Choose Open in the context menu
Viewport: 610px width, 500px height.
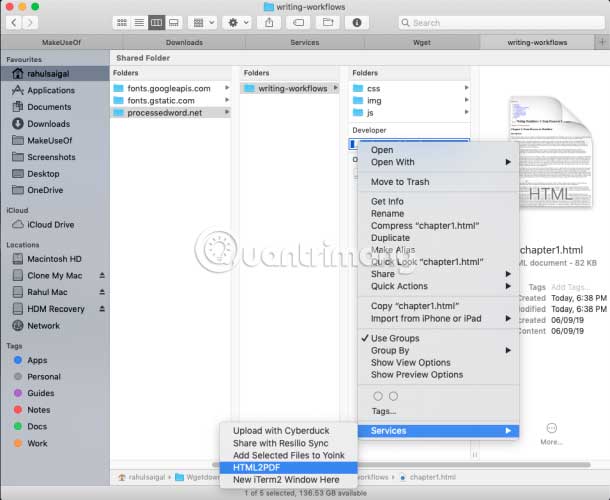click(x=438, y=150)
